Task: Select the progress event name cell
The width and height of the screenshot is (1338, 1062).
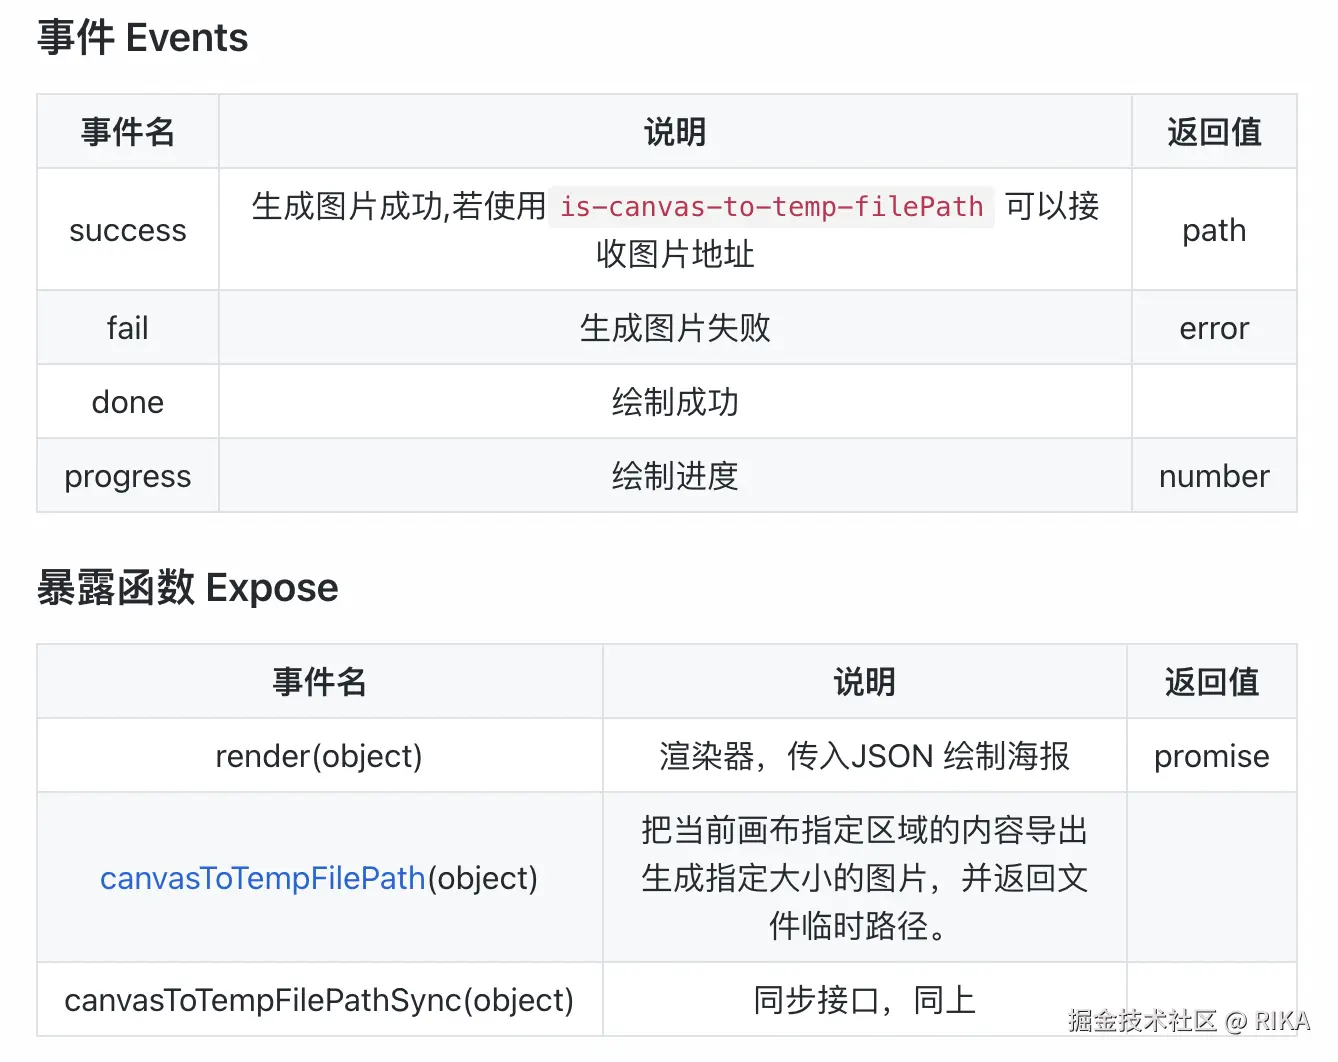Action: coord(128,476)
